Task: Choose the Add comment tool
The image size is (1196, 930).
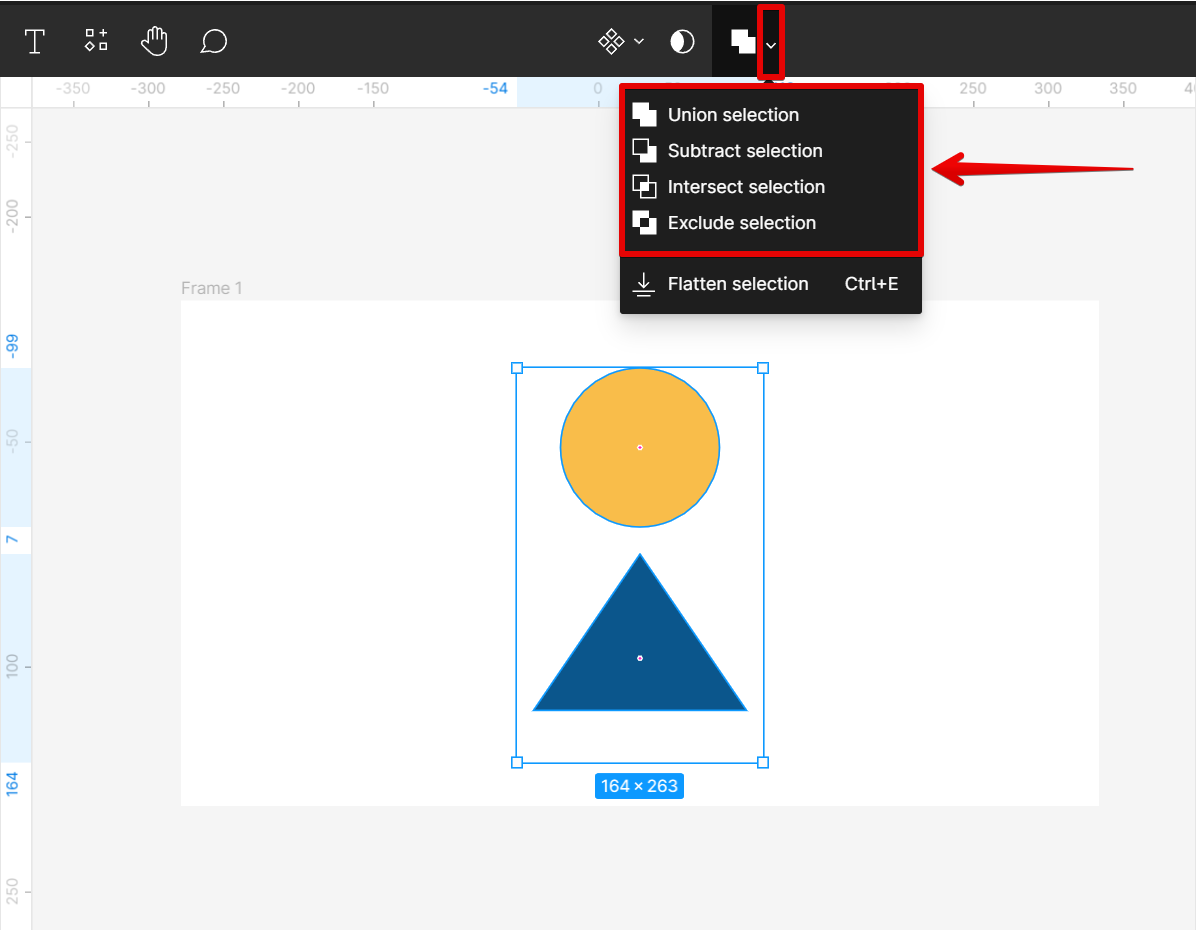Action: click(x=213, y=41)
